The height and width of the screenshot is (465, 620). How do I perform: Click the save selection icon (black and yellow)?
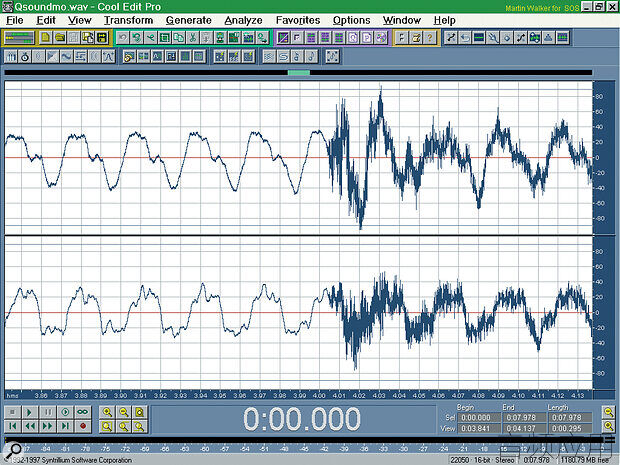pos(102,38)
